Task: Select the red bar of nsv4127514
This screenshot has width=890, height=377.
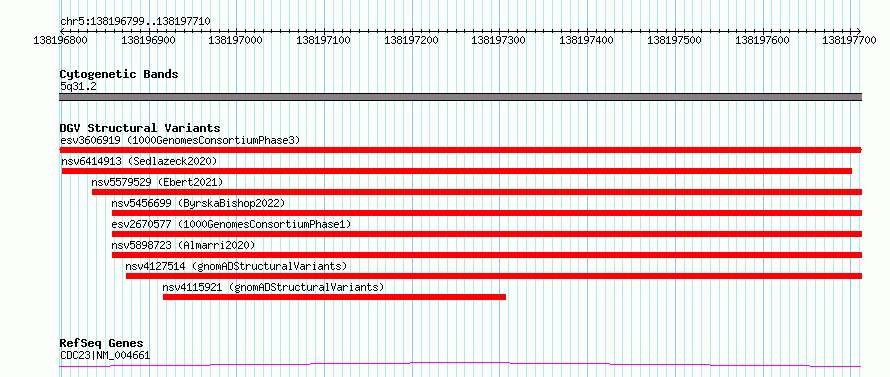Action: (494, 275)
